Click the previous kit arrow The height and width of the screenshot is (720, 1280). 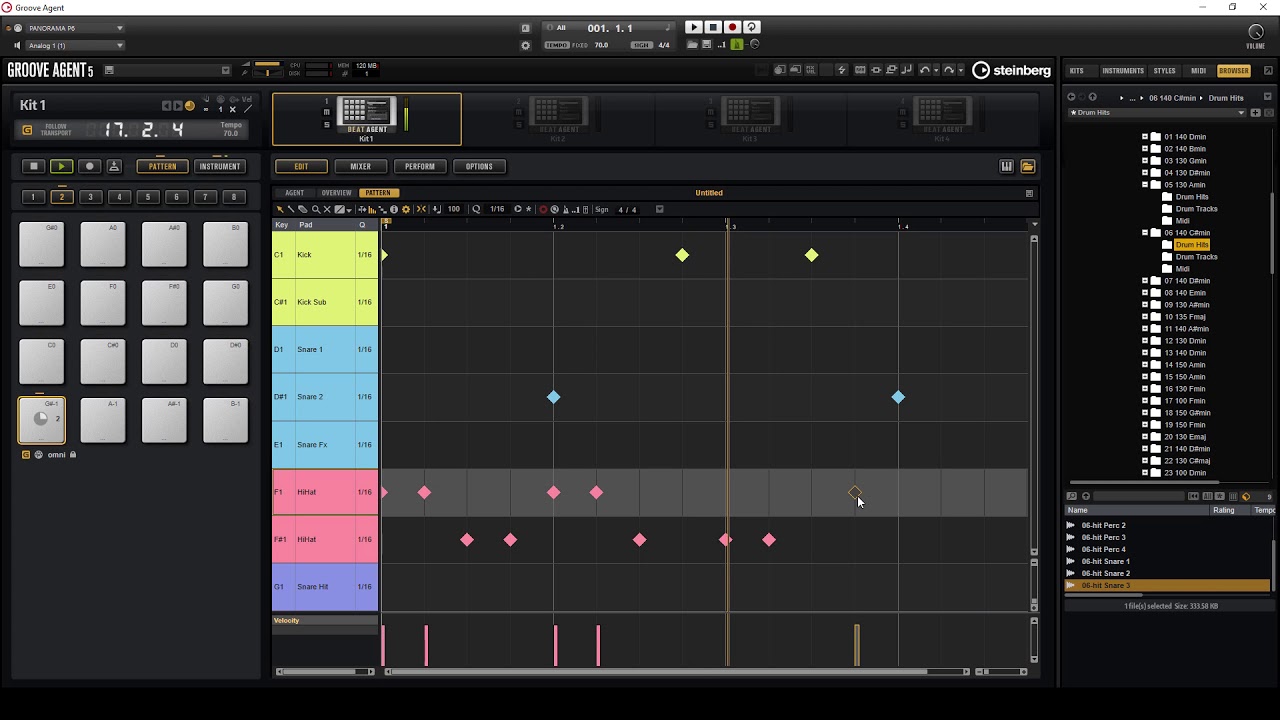(x=167, y=106)
